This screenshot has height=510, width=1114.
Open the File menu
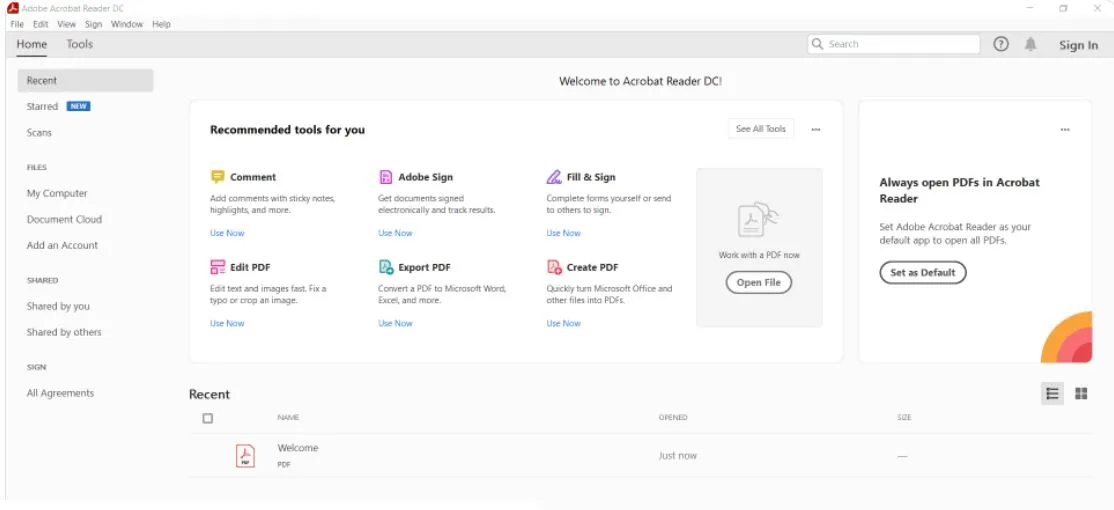coord(17,24)
